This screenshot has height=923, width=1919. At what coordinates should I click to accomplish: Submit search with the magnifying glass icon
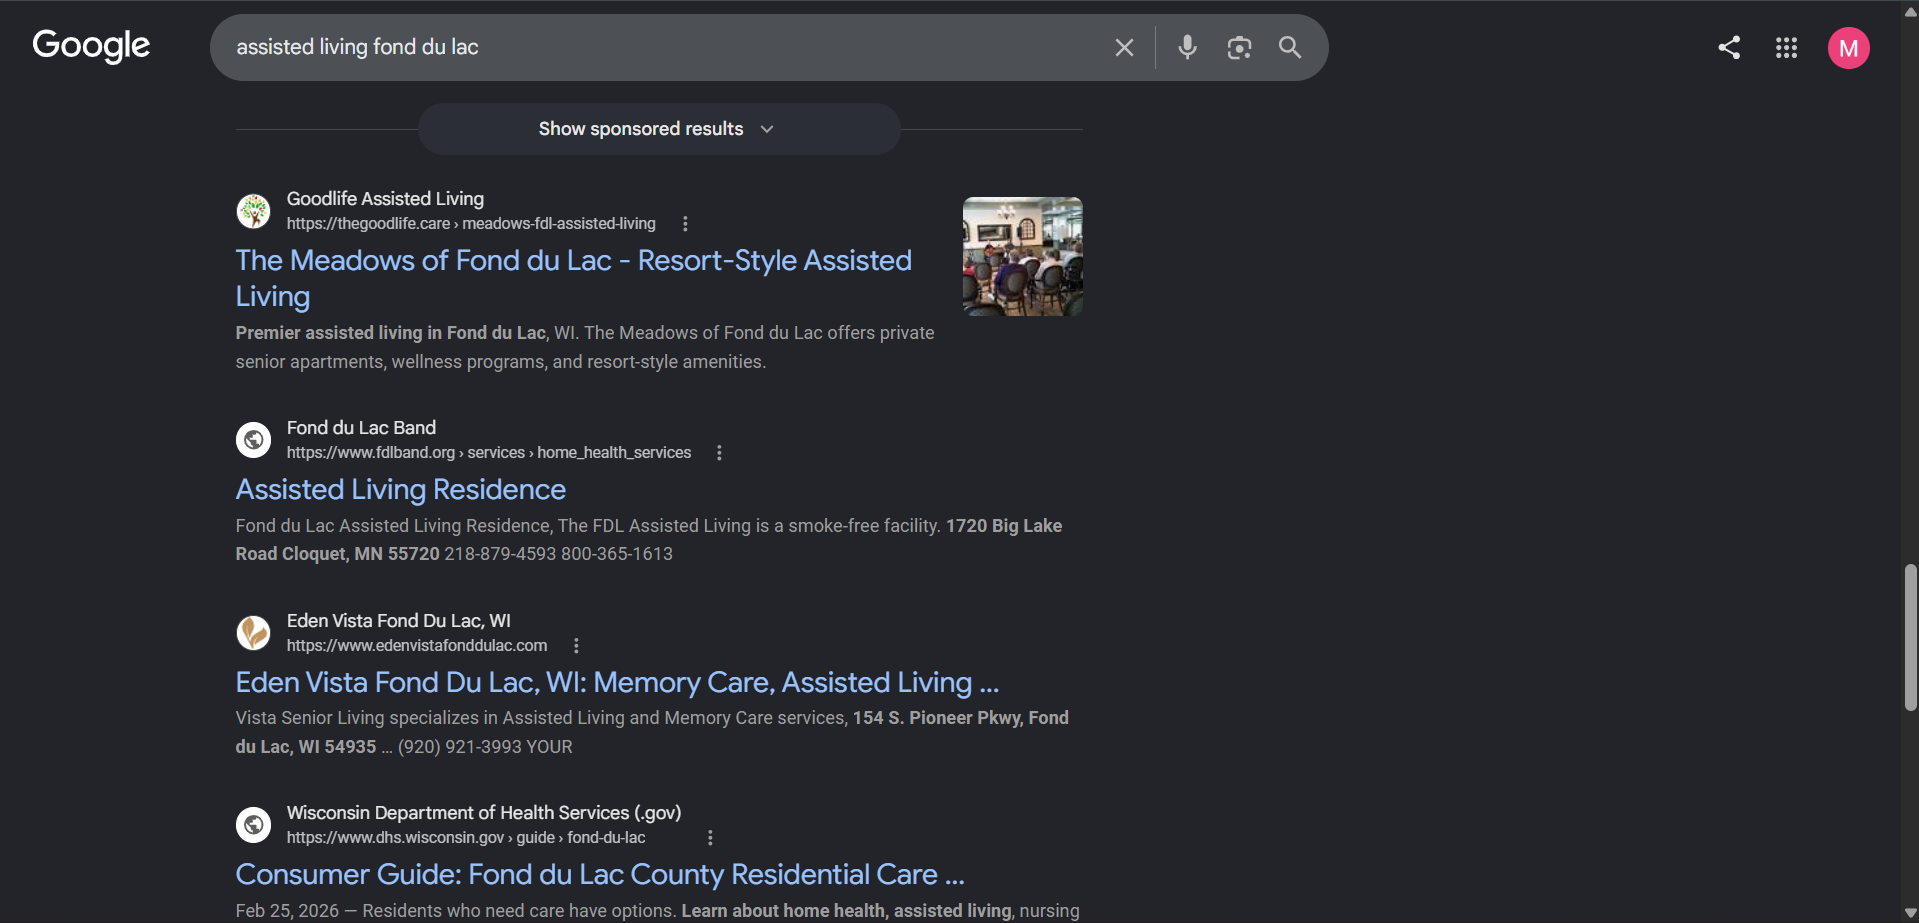1290,47
